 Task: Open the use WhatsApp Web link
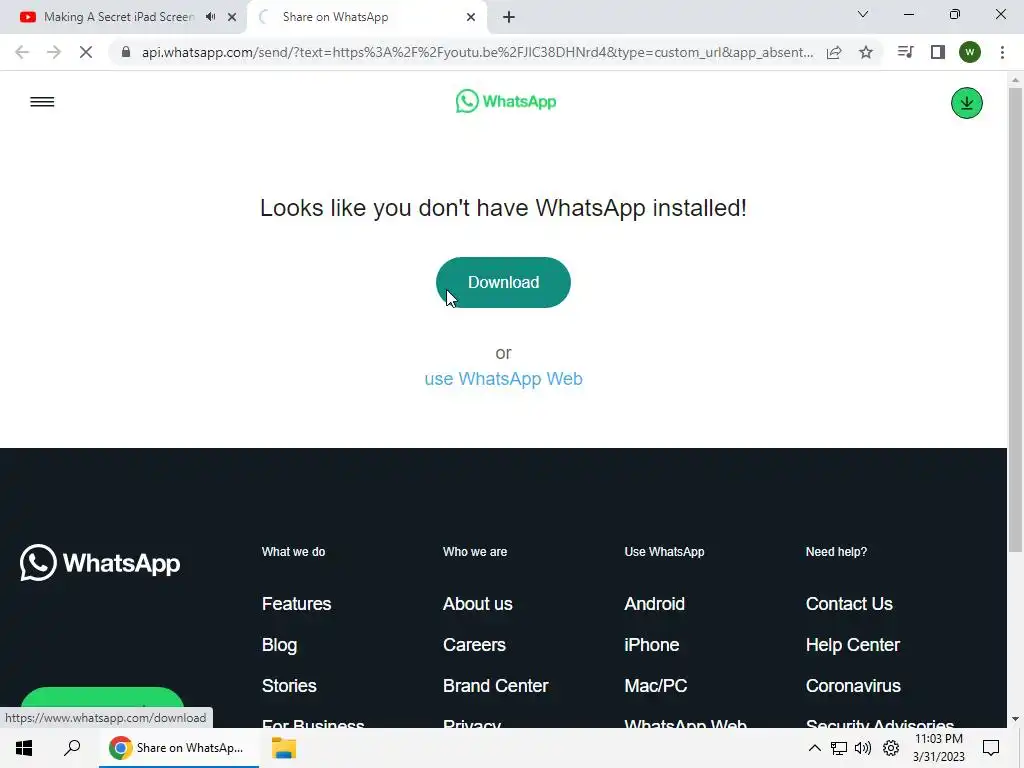504,379
